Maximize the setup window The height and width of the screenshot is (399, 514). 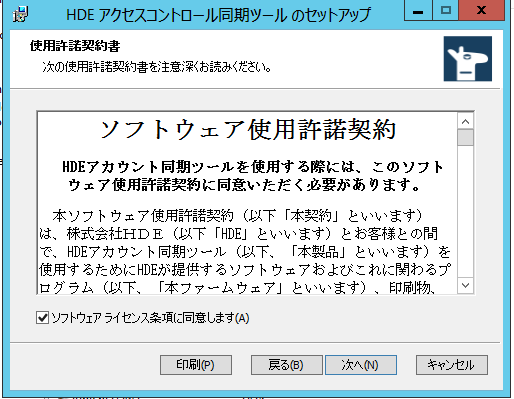pos(446,11)
